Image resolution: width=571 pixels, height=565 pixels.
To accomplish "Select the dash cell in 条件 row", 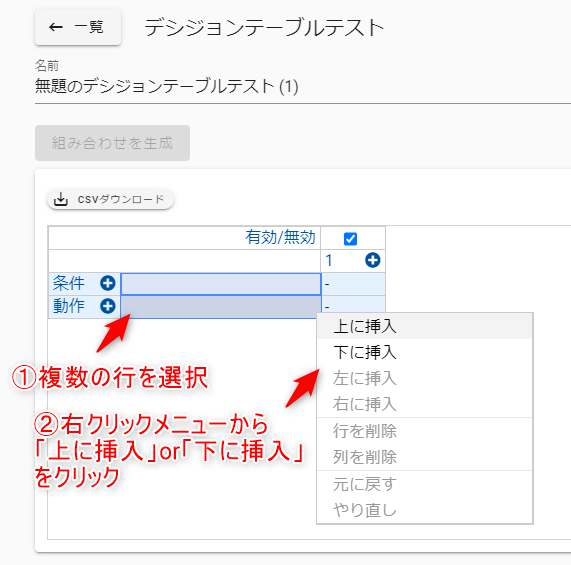I will 353,284.
